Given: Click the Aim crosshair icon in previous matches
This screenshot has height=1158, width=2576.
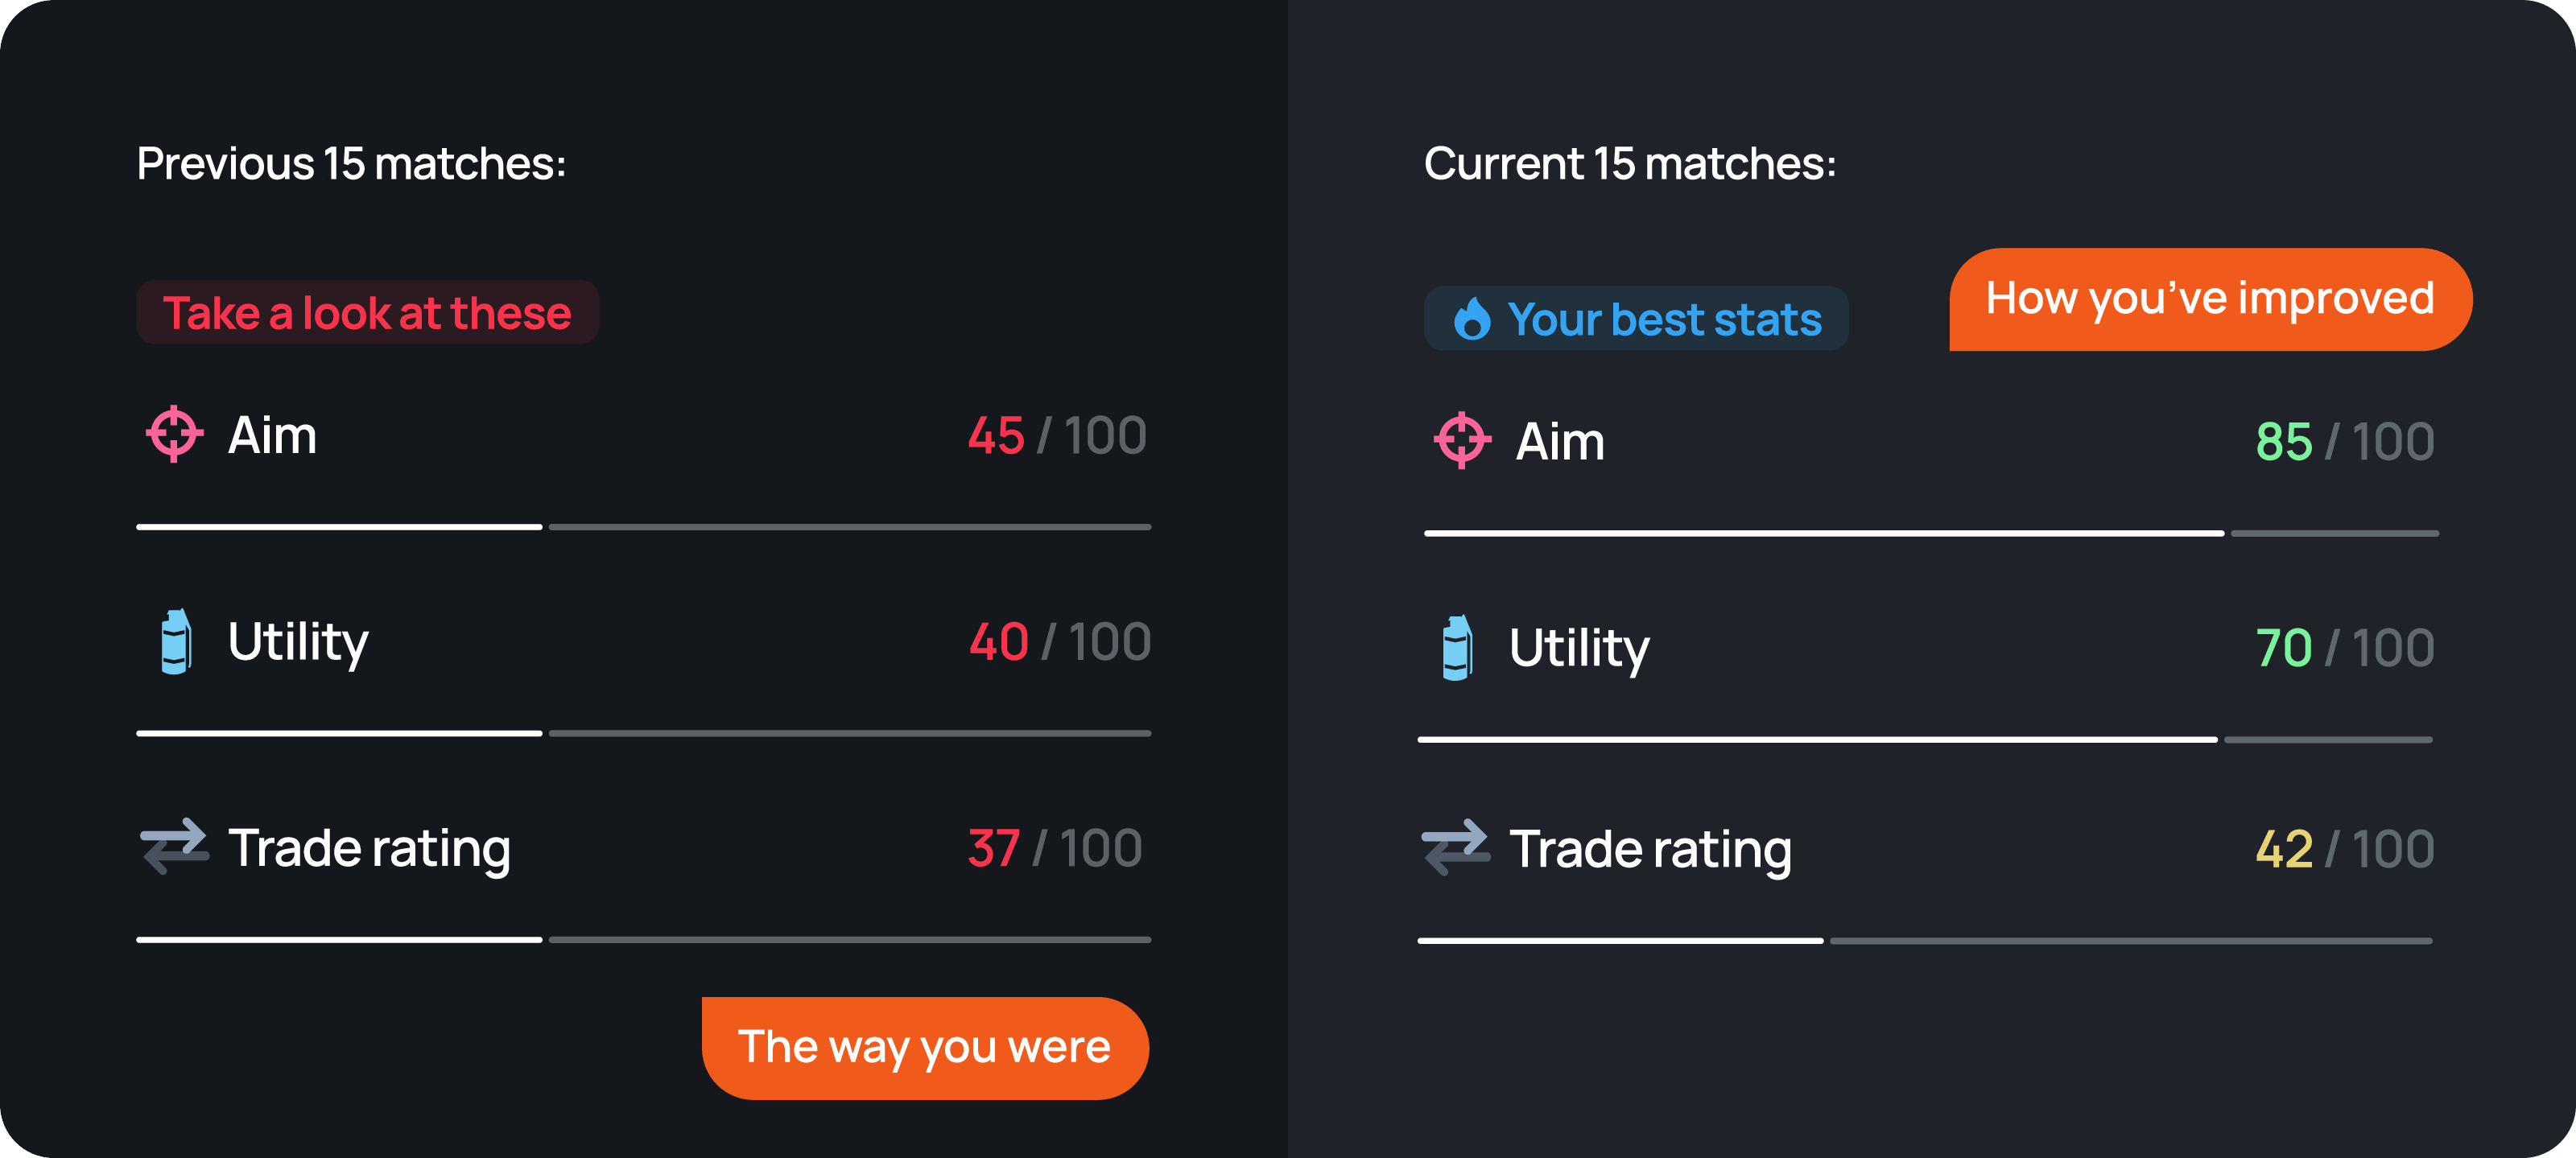Looking at the screenshot, I should pyautogui.click(x=175, y=434).
